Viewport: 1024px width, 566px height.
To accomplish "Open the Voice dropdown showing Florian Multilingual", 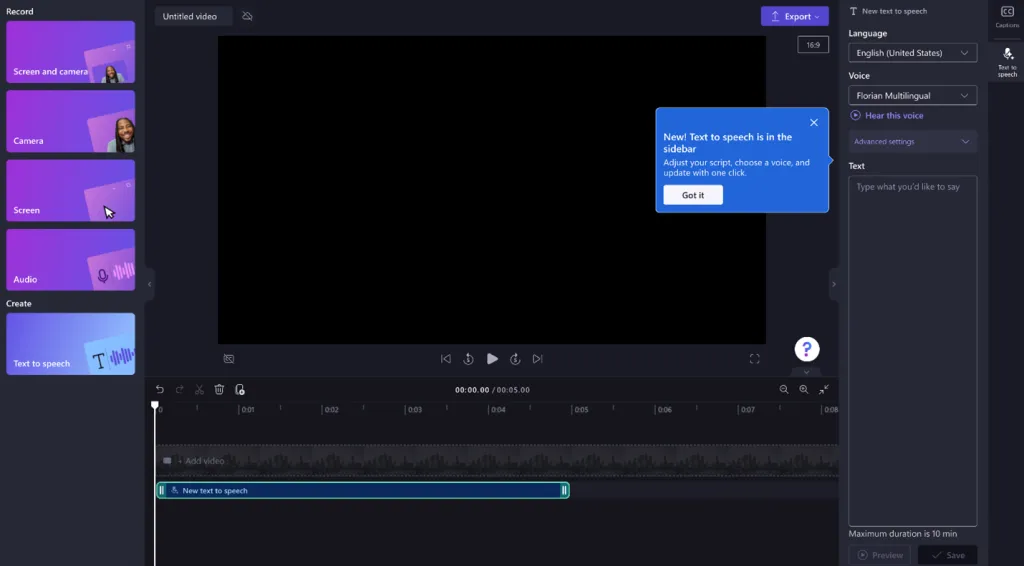I will coord(912,96).
